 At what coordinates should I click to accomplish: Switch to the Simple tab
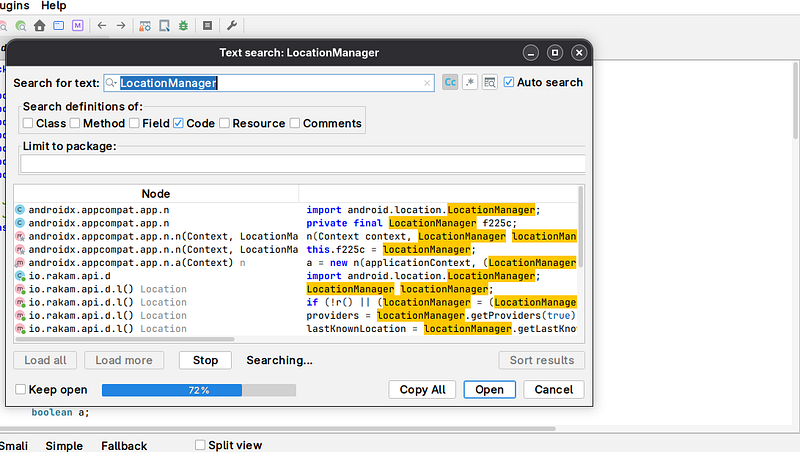pyautogui.click(x=64, y=445)
